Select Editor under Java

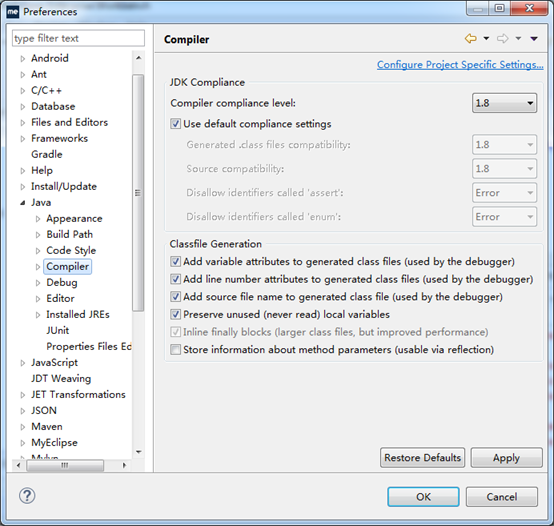60,299
